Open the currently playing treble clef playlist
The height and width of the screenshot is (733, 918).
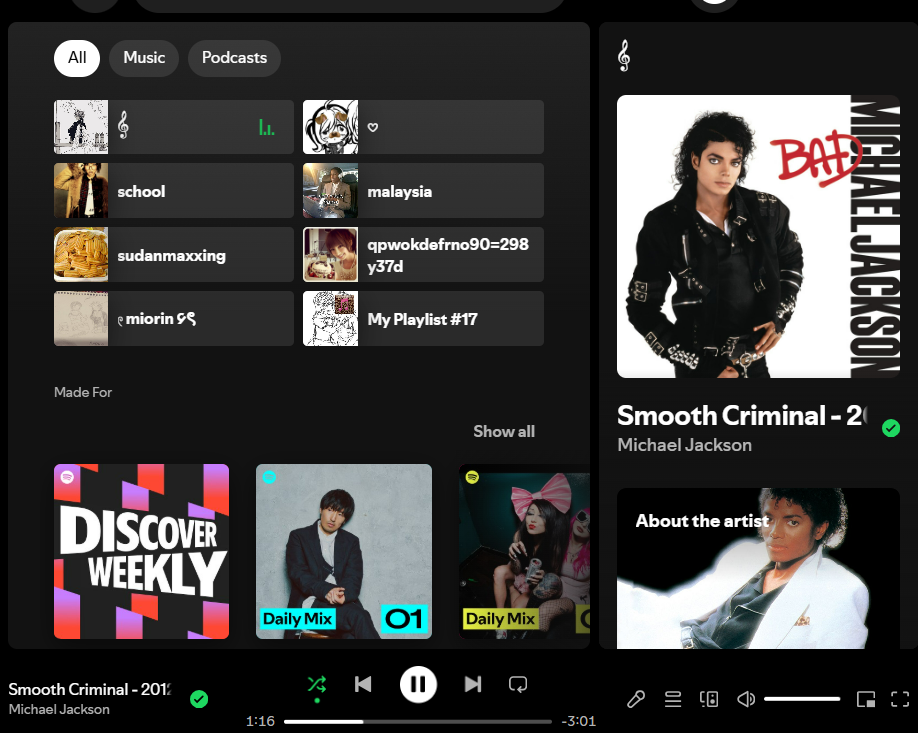[174, 127]
